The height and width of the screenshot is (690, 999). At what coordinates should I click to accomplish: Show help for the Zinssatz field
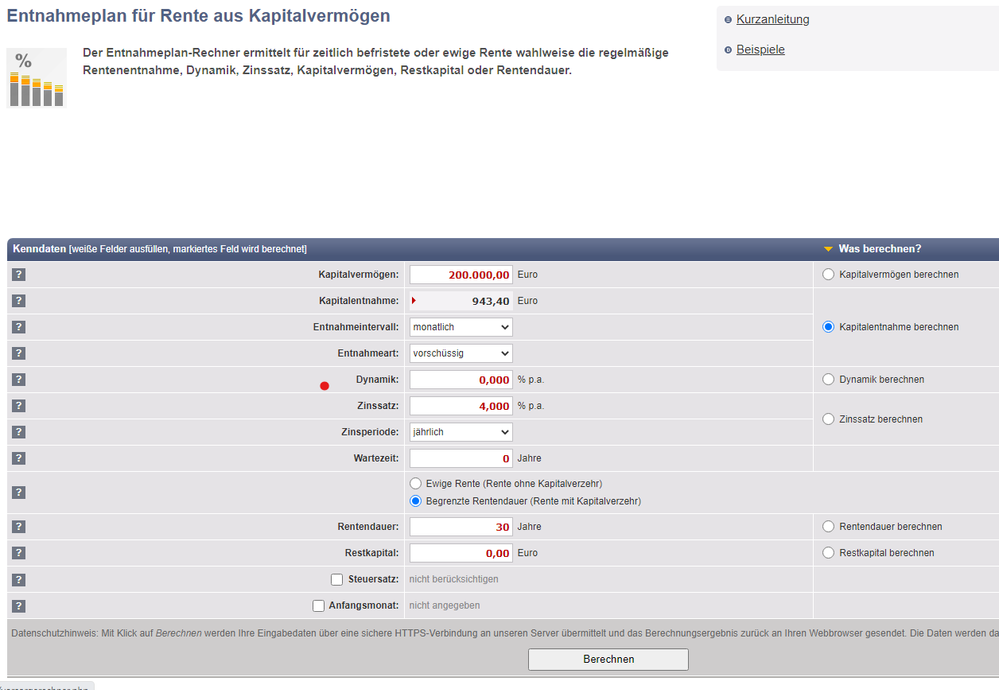pyautogui.click(x=18, y=406)
